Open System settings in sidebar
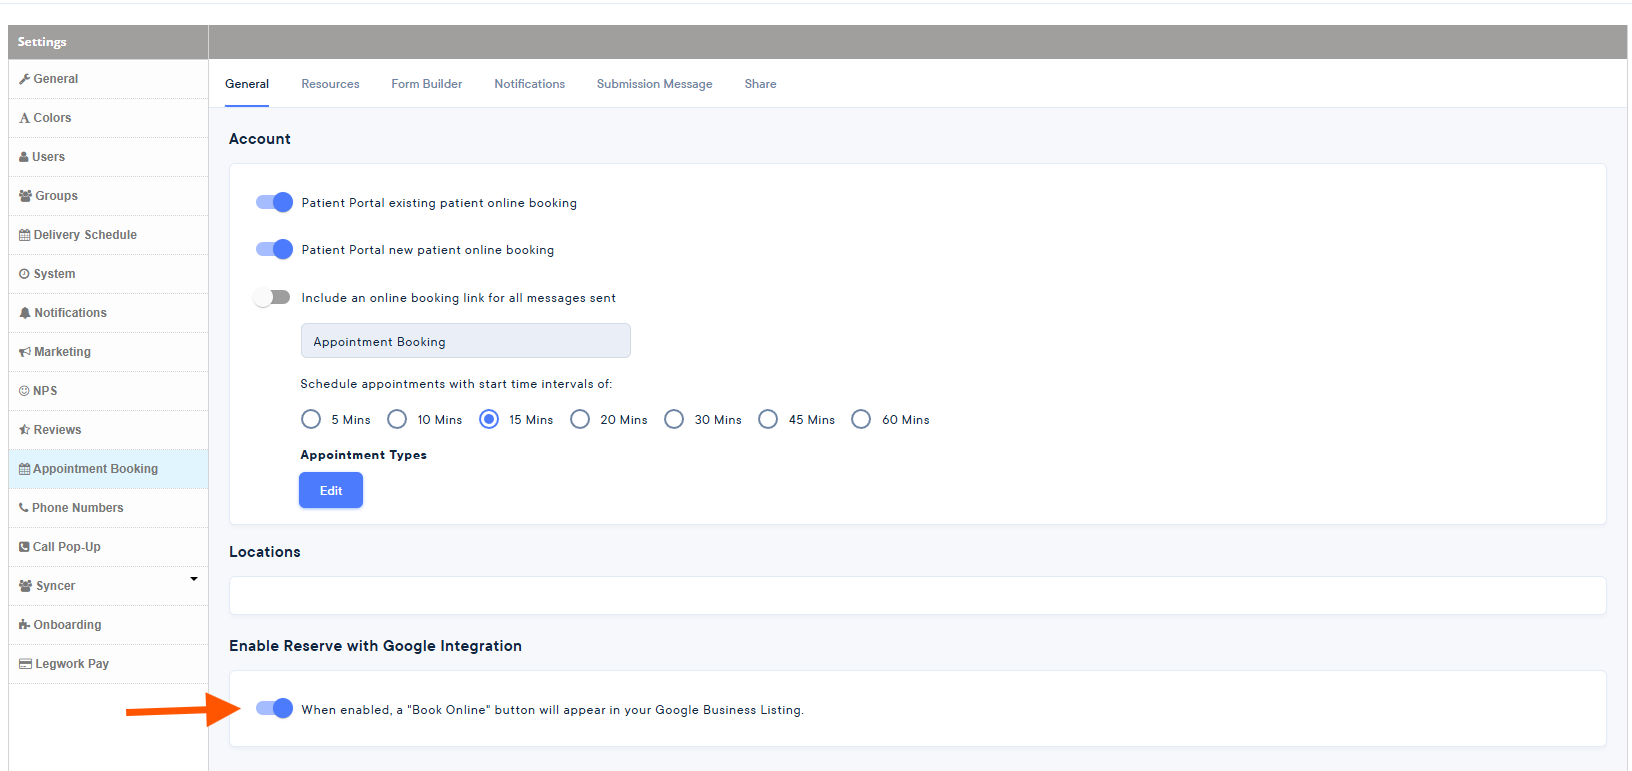1632x771 pixels. (108, 274)
